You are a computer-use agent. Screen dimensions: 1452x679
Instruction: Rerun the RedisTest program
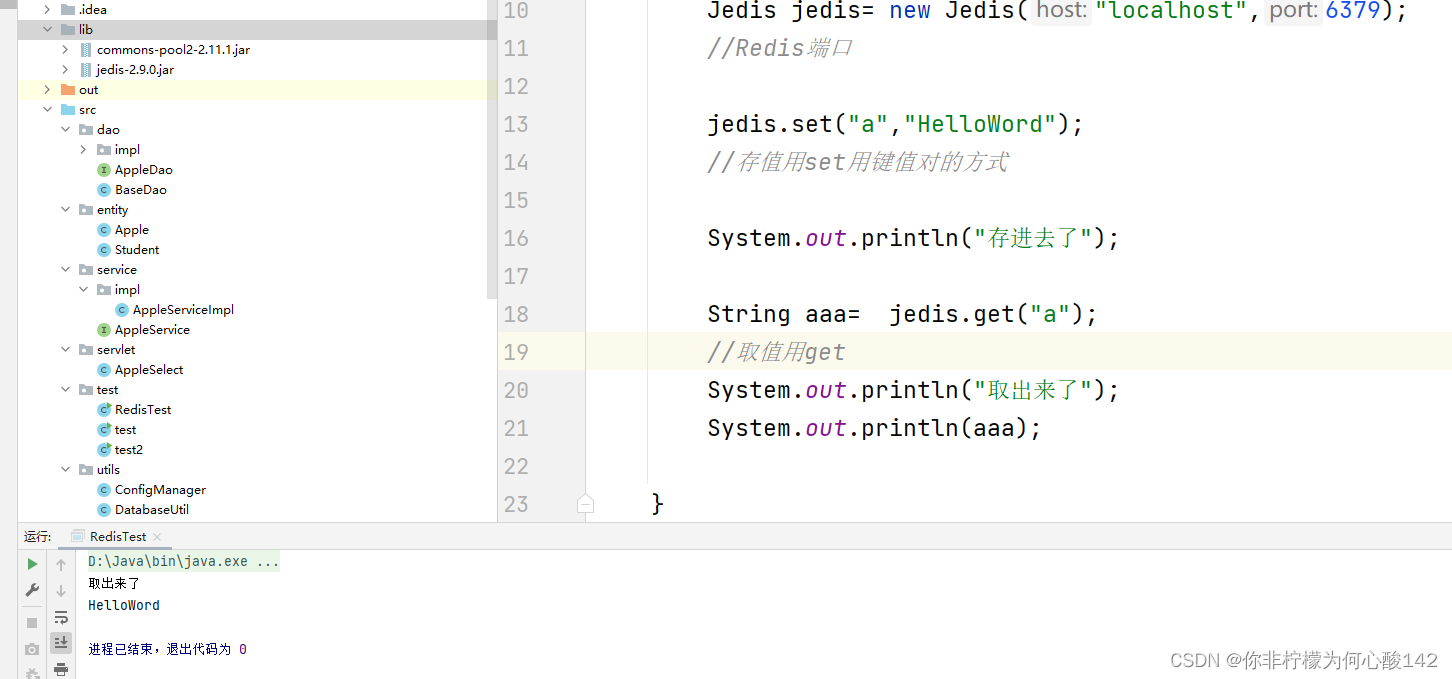33,564
